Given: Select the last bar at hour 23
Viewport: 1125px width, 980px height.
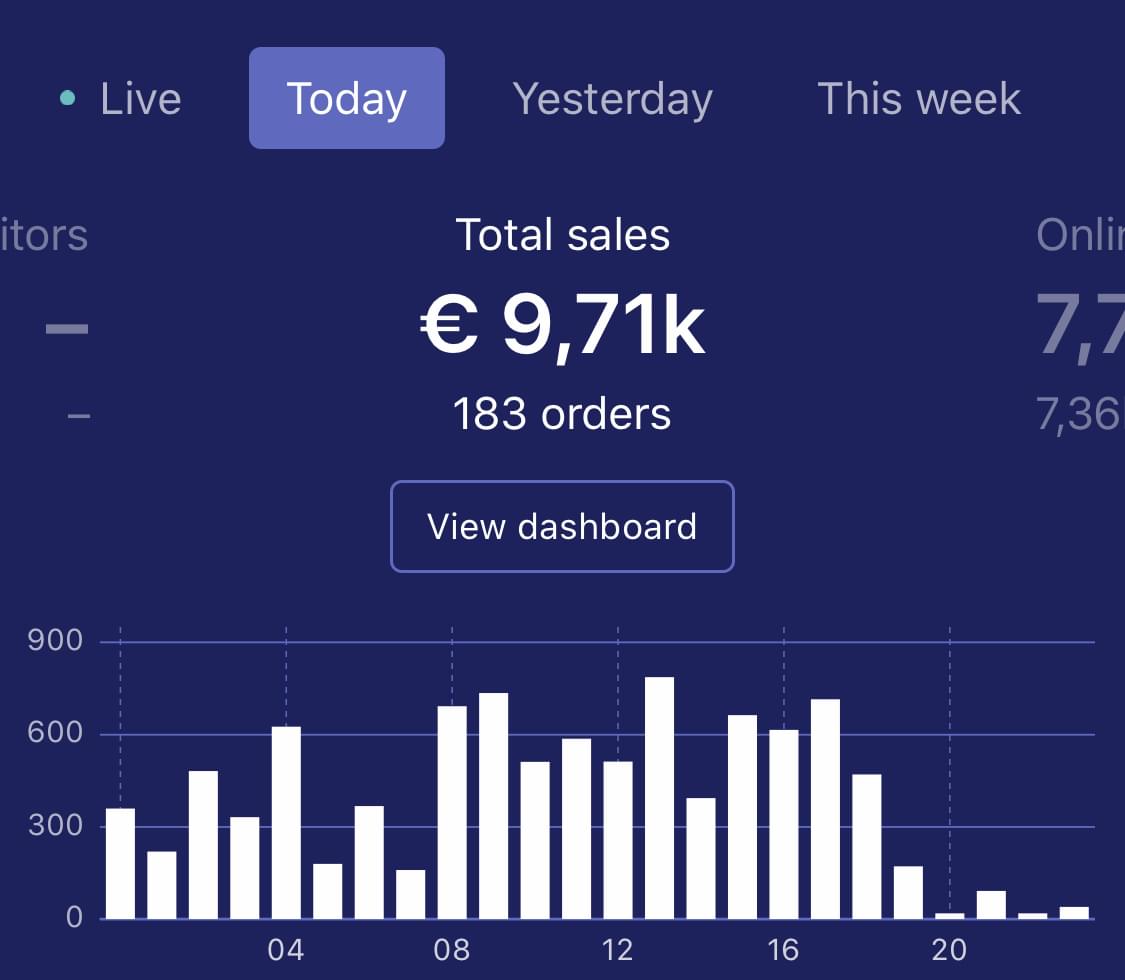Looking at the screenshot, I should (1074, 912).
